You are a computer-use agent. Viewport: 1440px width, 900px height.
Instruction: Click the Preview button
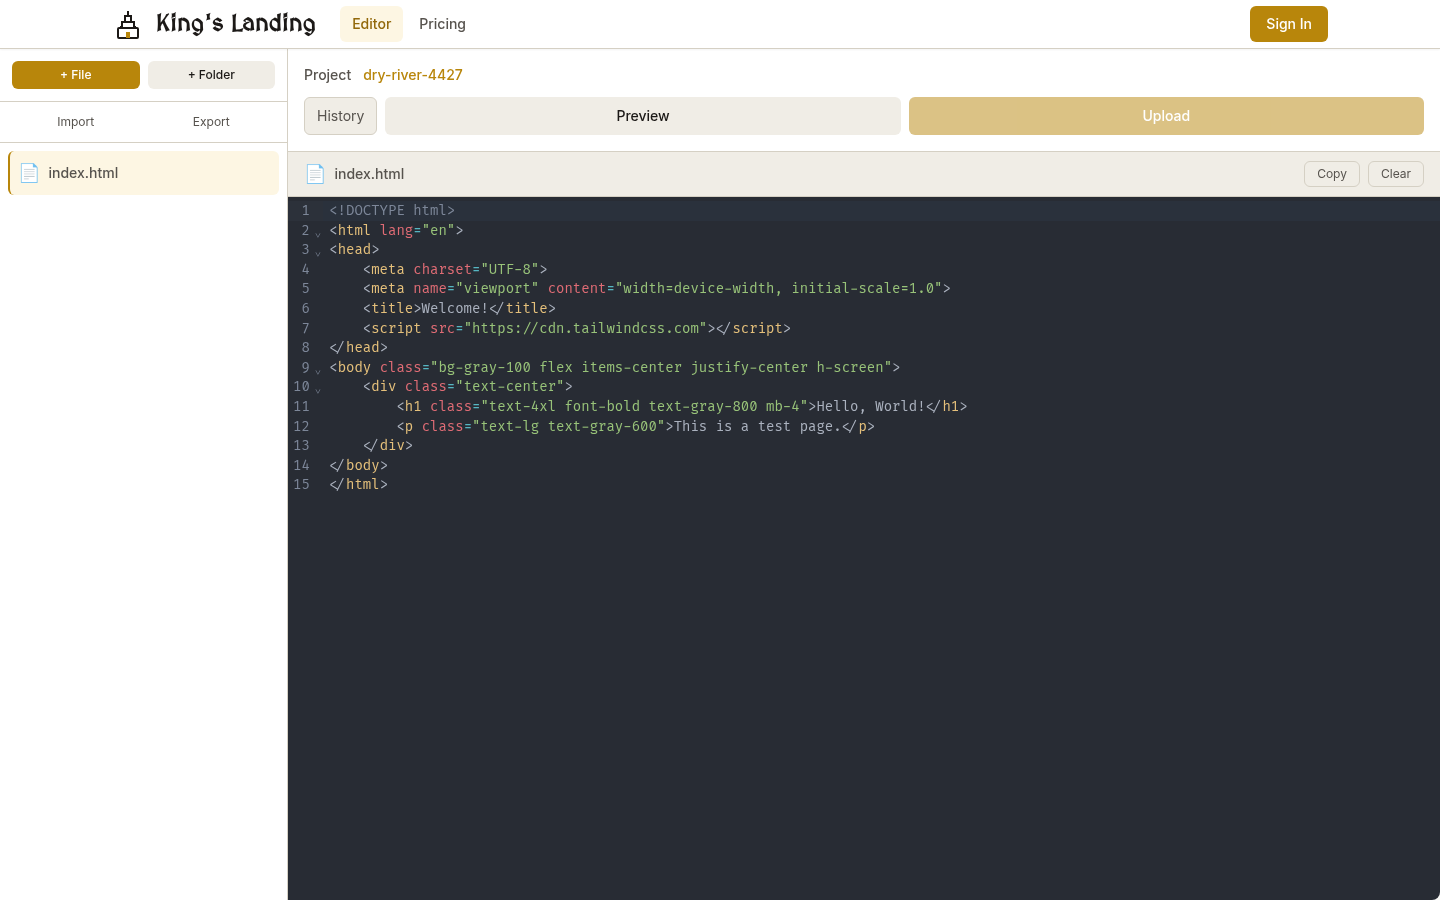[x=643, y=116]
